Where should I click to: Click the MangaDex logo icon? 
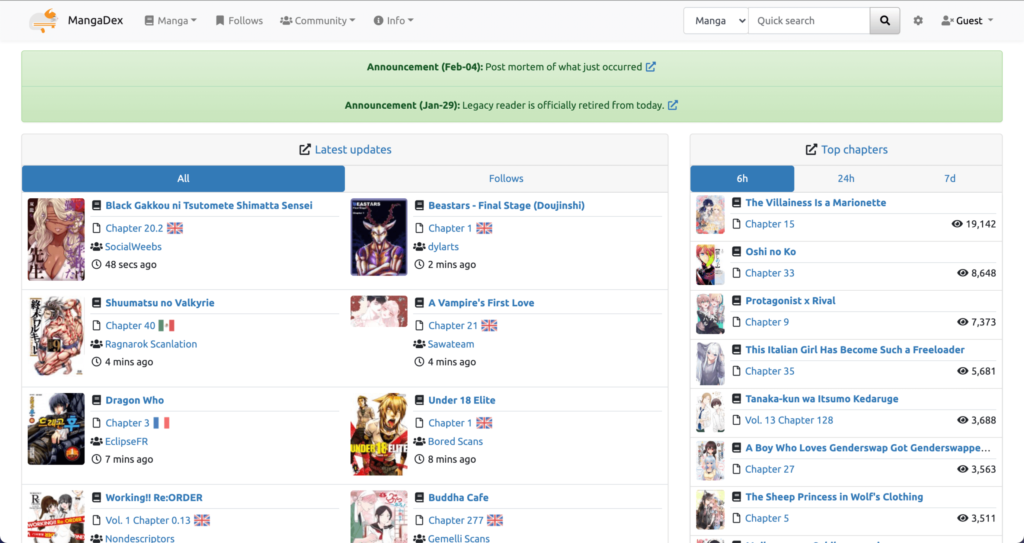click(x=42, y=20)
